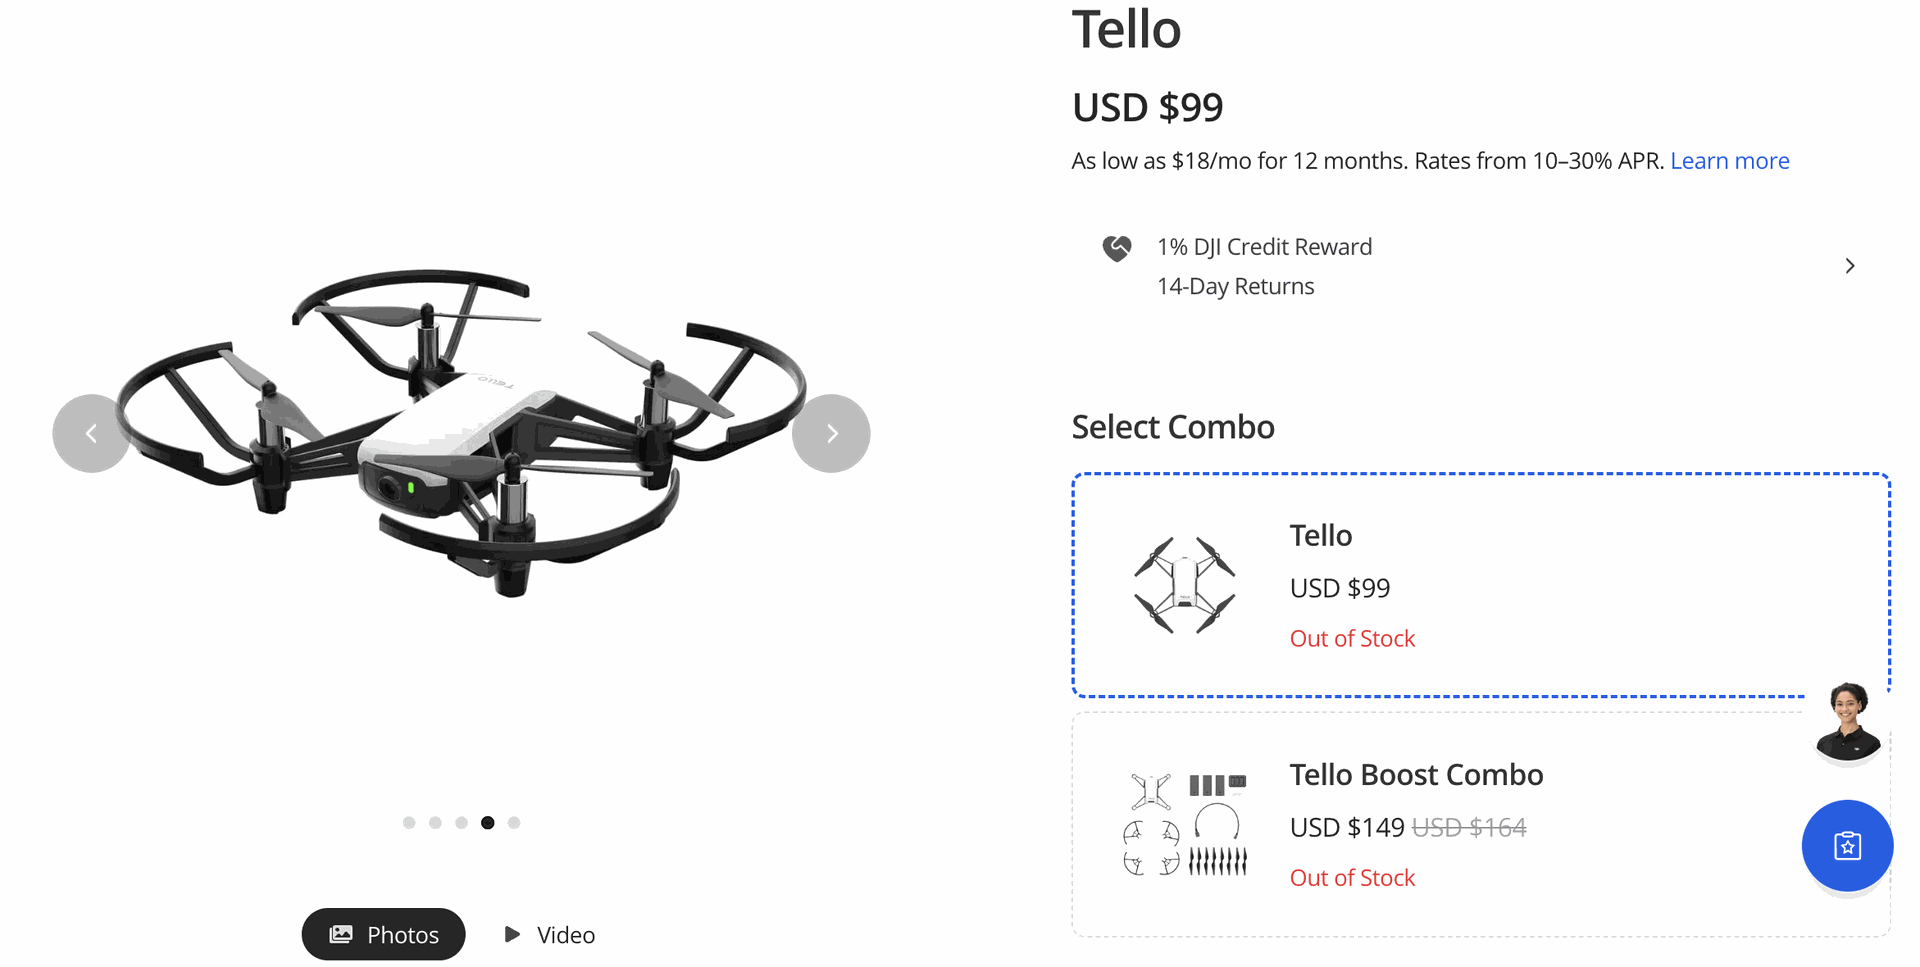Expand the rewards and returns chevron
This screenshot has height=967, width=1920.
pos(1850,266)
